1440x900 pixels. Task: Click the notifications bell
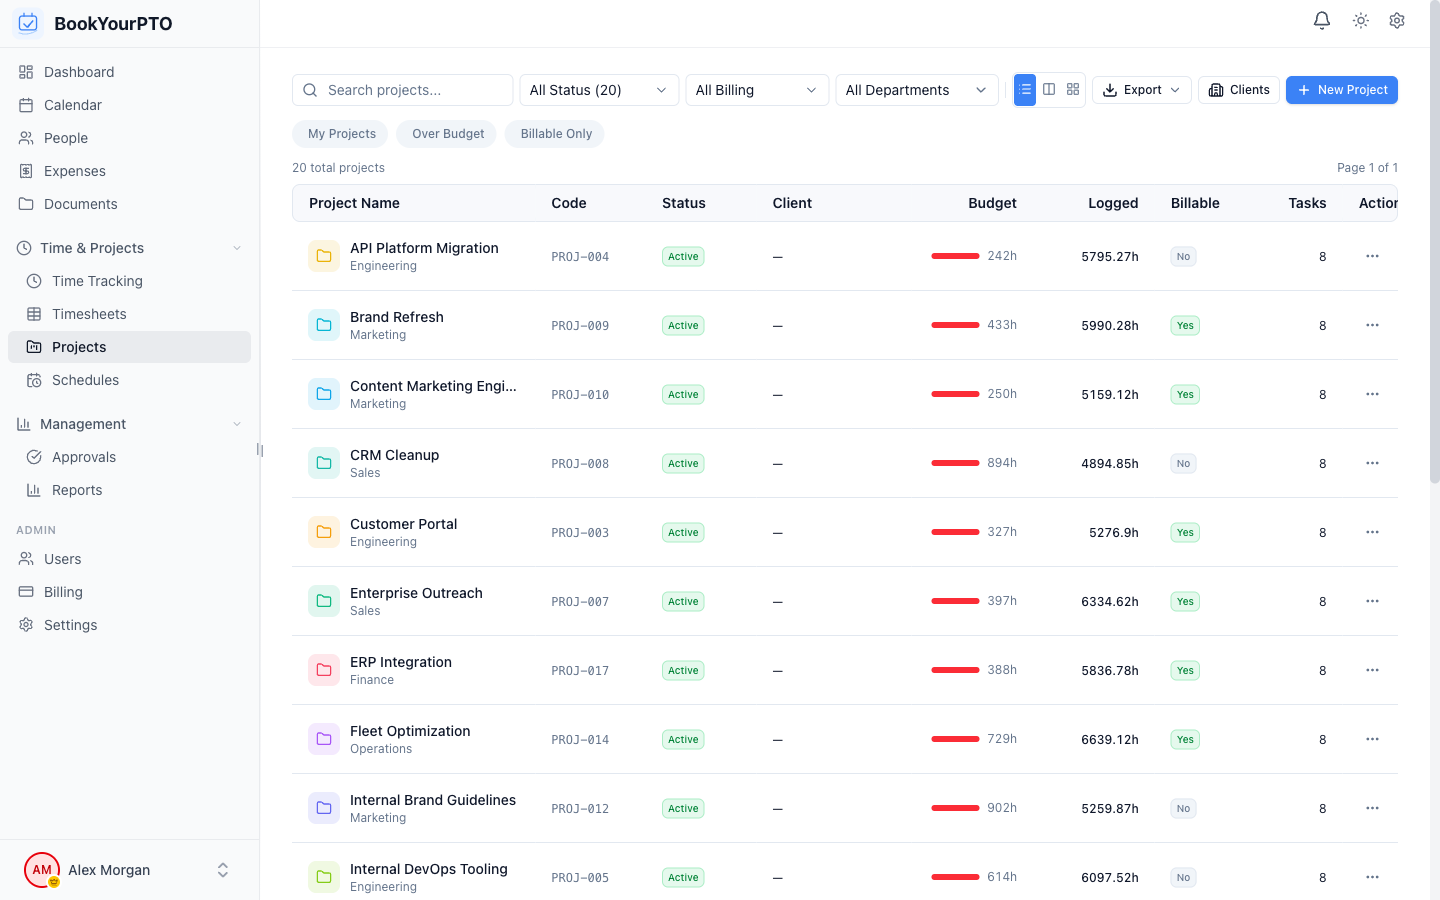point(1321,20)
